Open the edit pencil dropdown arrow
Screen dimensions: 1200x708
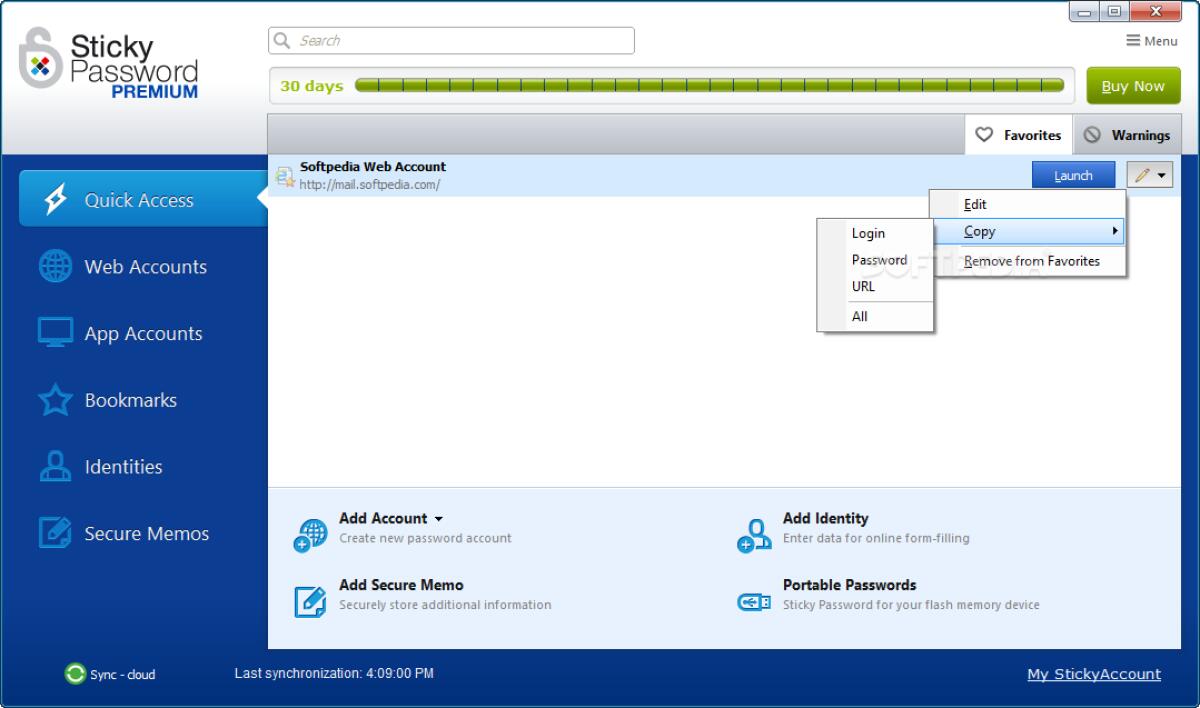click(x=1159, y=173)
